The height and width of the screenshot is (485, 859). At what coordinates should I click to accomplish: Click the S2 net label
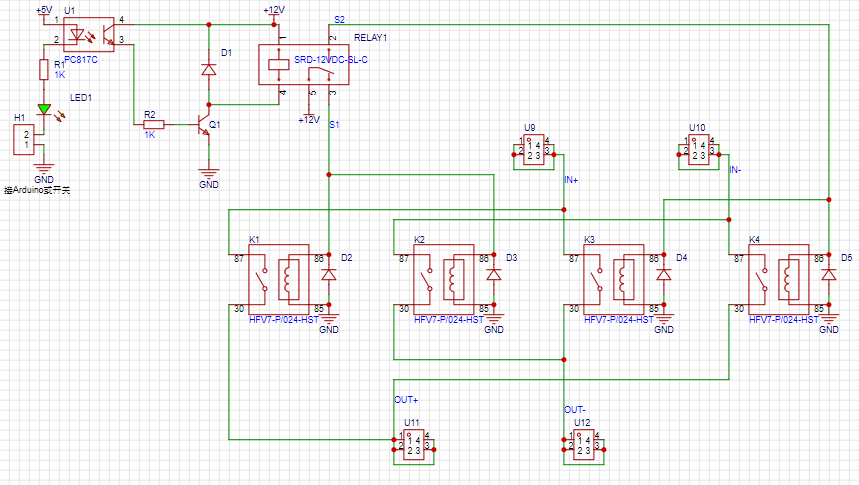340,20
